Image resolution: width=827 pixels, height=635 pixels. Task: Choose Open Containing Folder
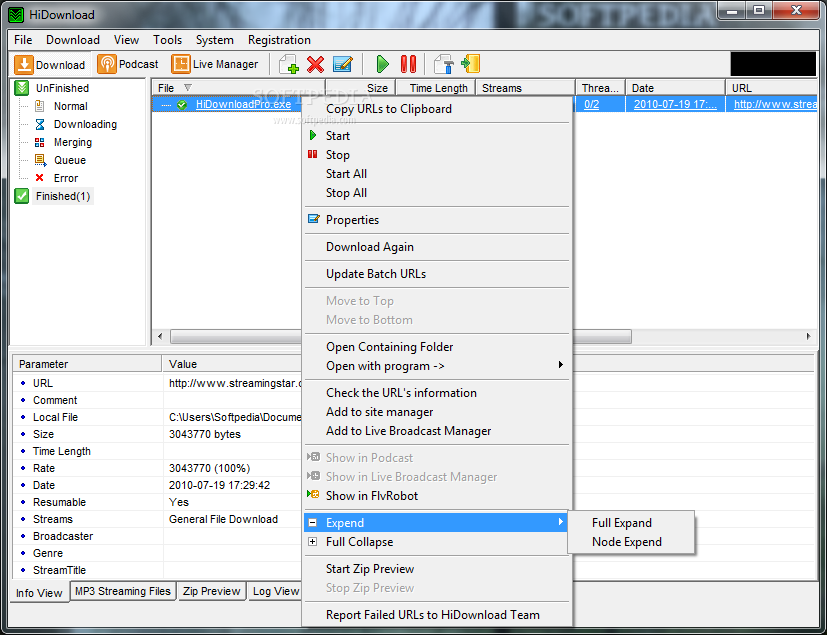click(x=437, y=347)
